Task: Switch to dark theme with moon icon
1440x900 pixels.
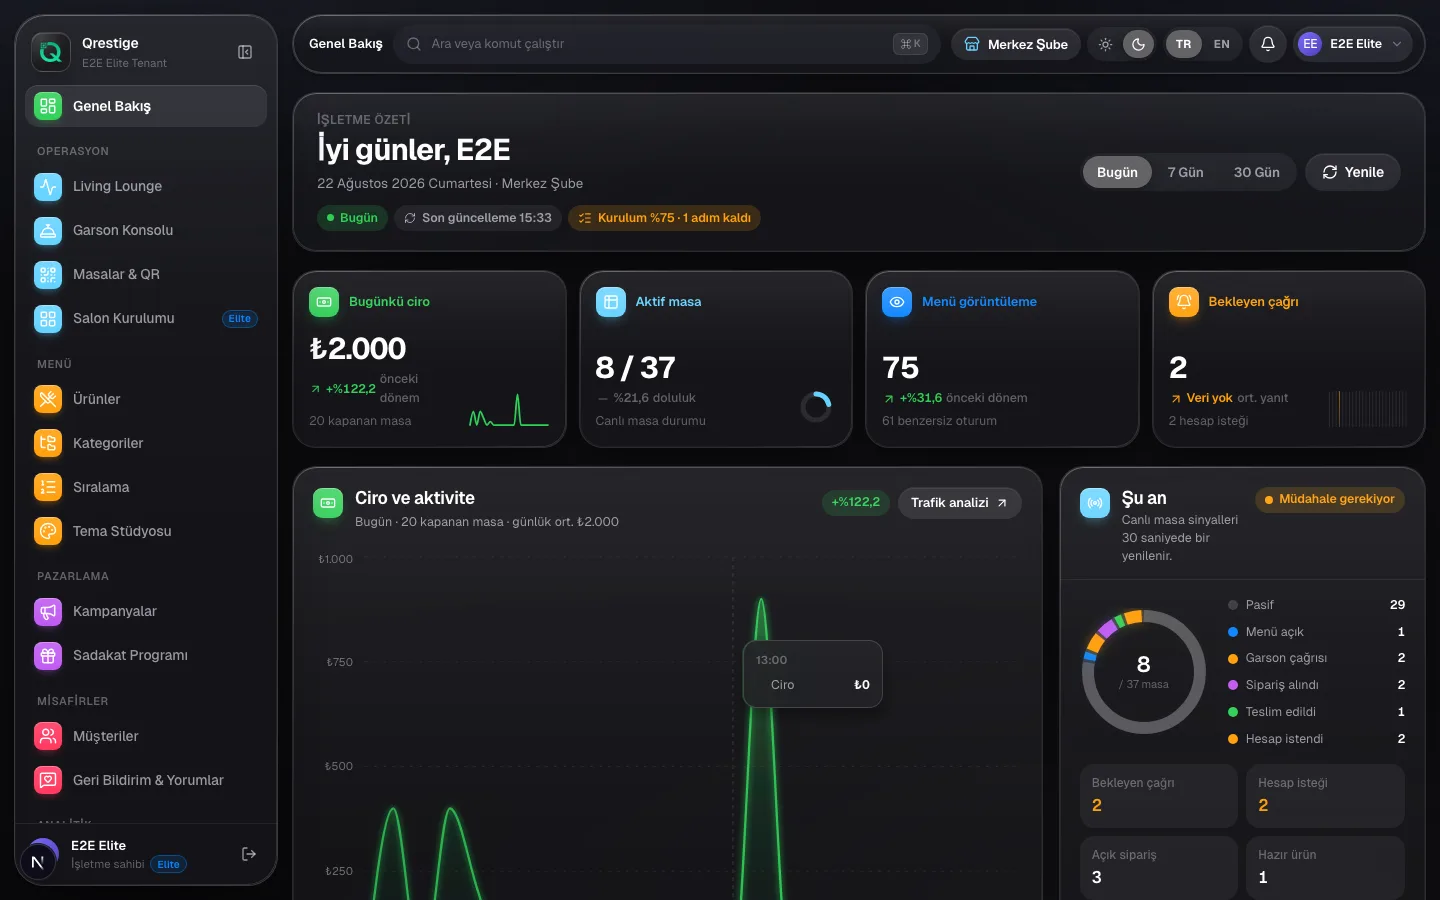Action: click(x=1138, y=44)
